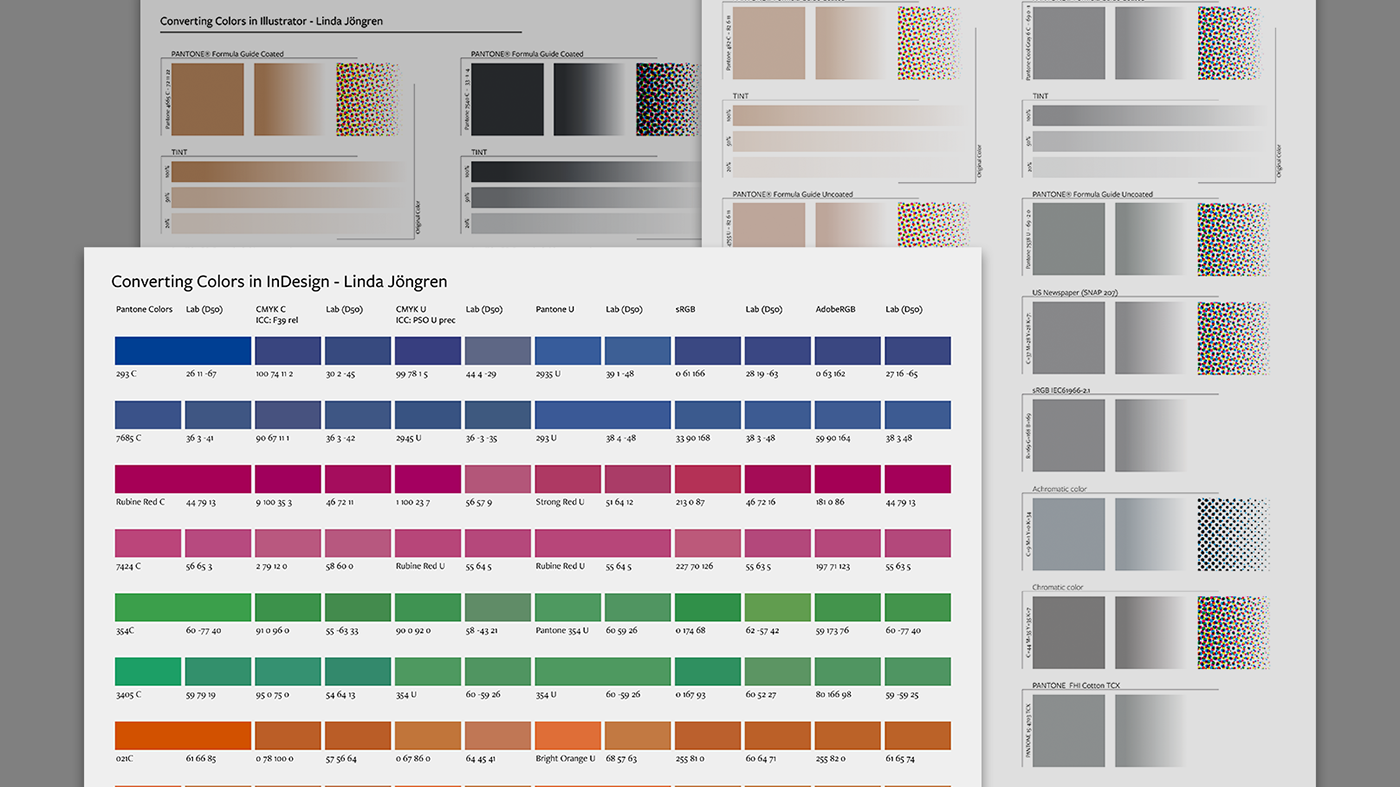Pick the teal-green swatch labeled 3405 C
1400x787 pixels.
(148, 671)
